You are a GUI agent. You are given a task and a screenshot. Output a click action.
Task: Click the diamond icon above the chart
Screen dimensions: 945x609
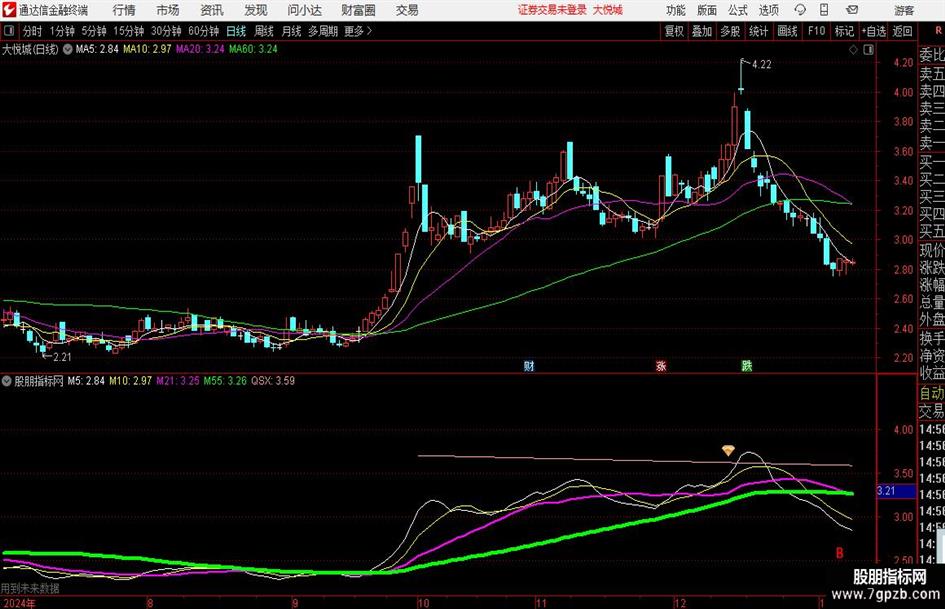tap(853, 50)
